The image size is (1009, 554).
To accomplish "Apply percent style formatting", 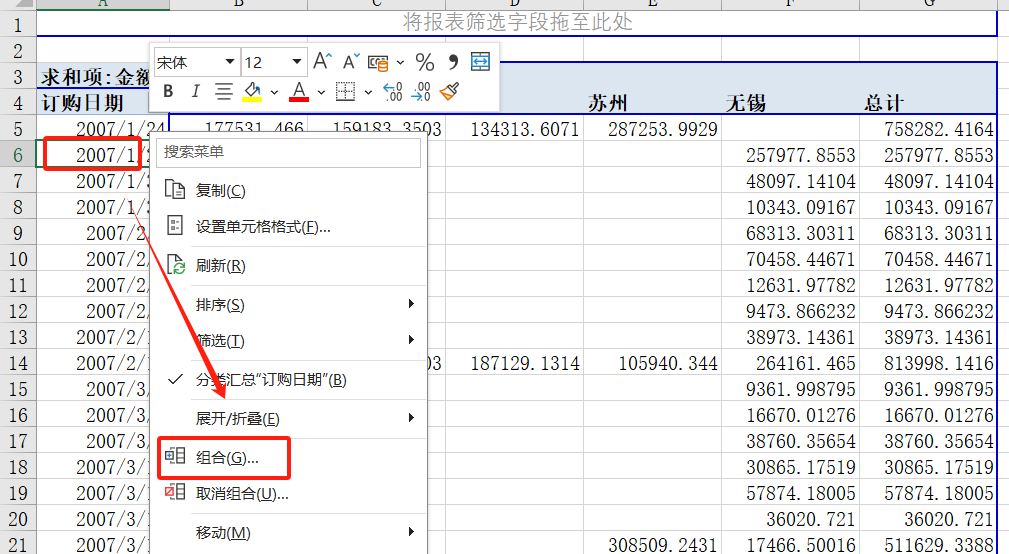I will coord(425,62).
